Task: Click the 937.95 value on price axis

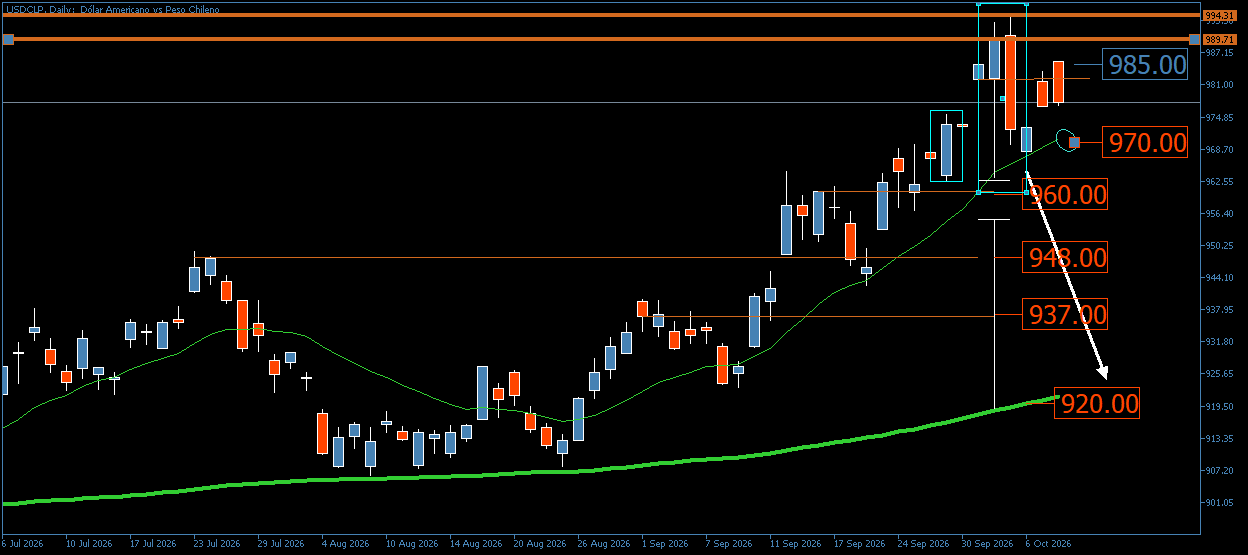Action: (1217, 310)
